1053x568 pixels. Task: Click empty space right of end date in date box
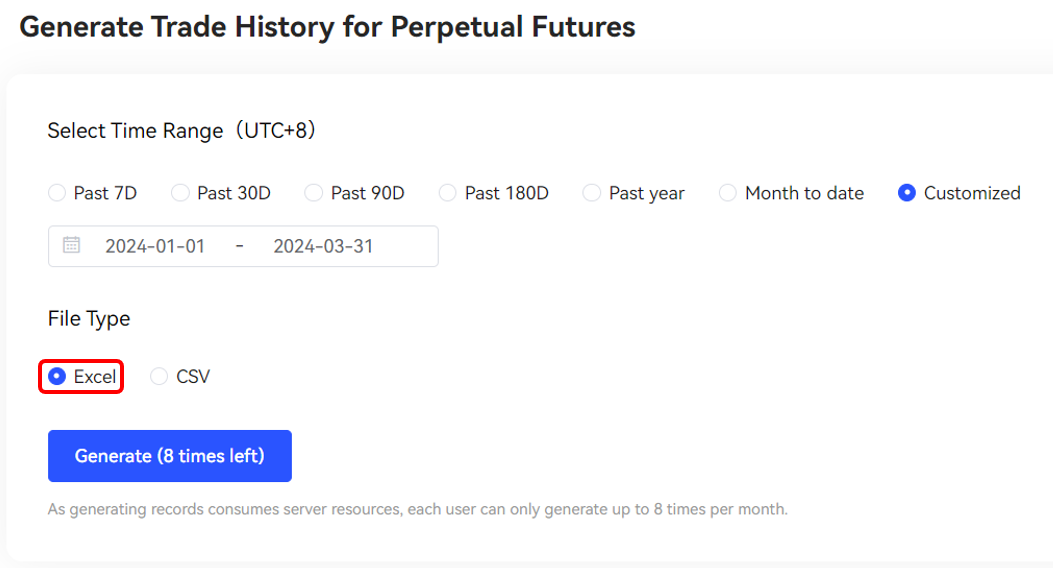click(404, 246)
